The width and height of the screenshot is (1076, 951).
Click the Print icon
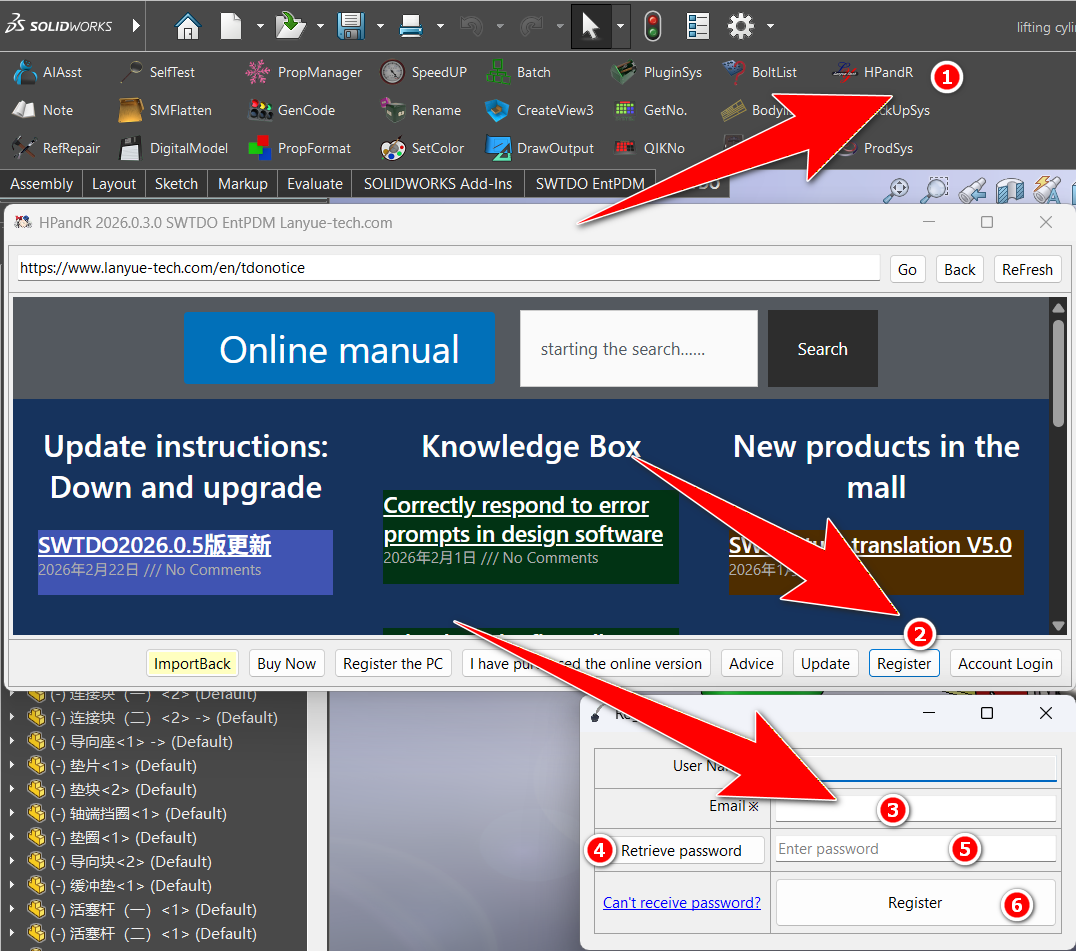410,26
